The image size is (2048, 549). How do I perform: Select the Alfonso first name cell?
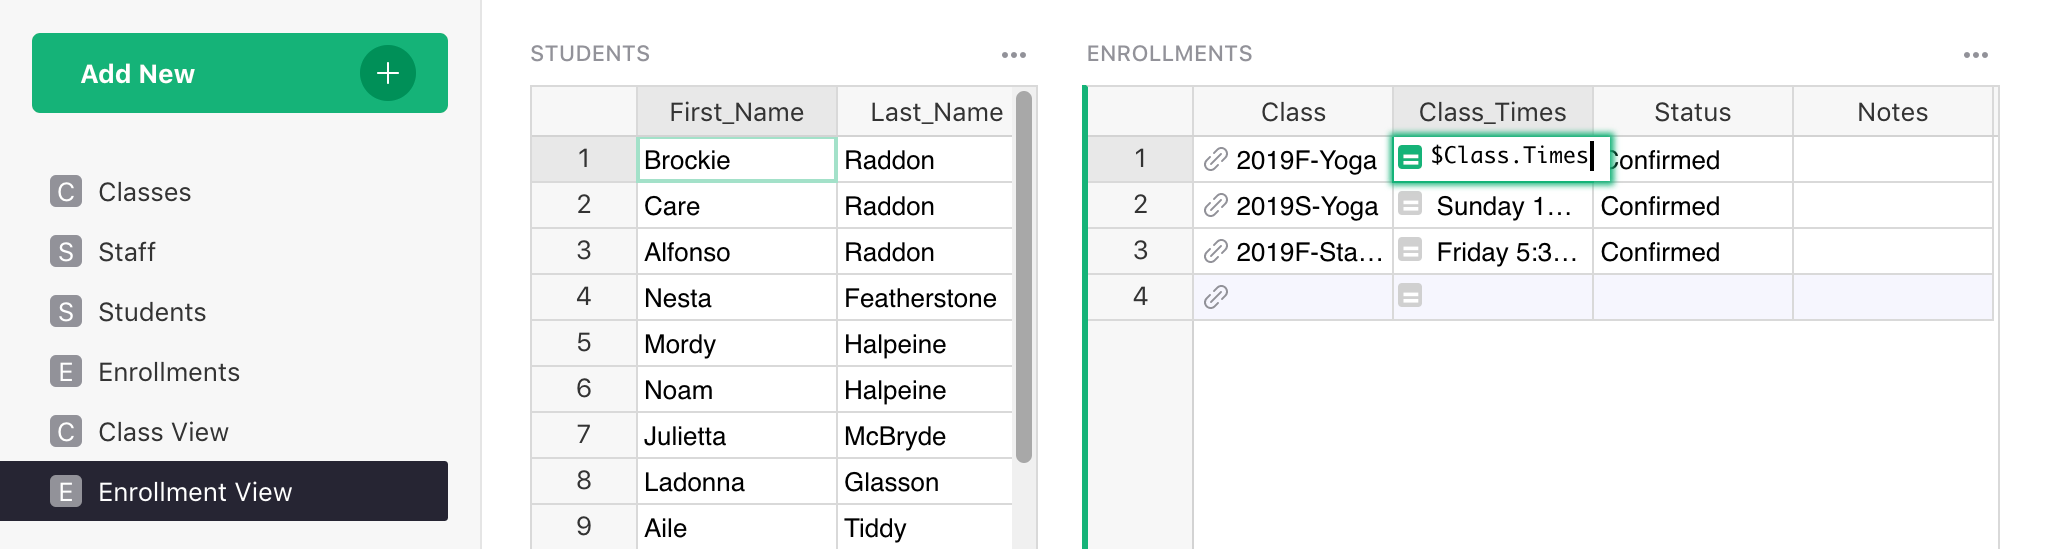click(x=737, y=251)
